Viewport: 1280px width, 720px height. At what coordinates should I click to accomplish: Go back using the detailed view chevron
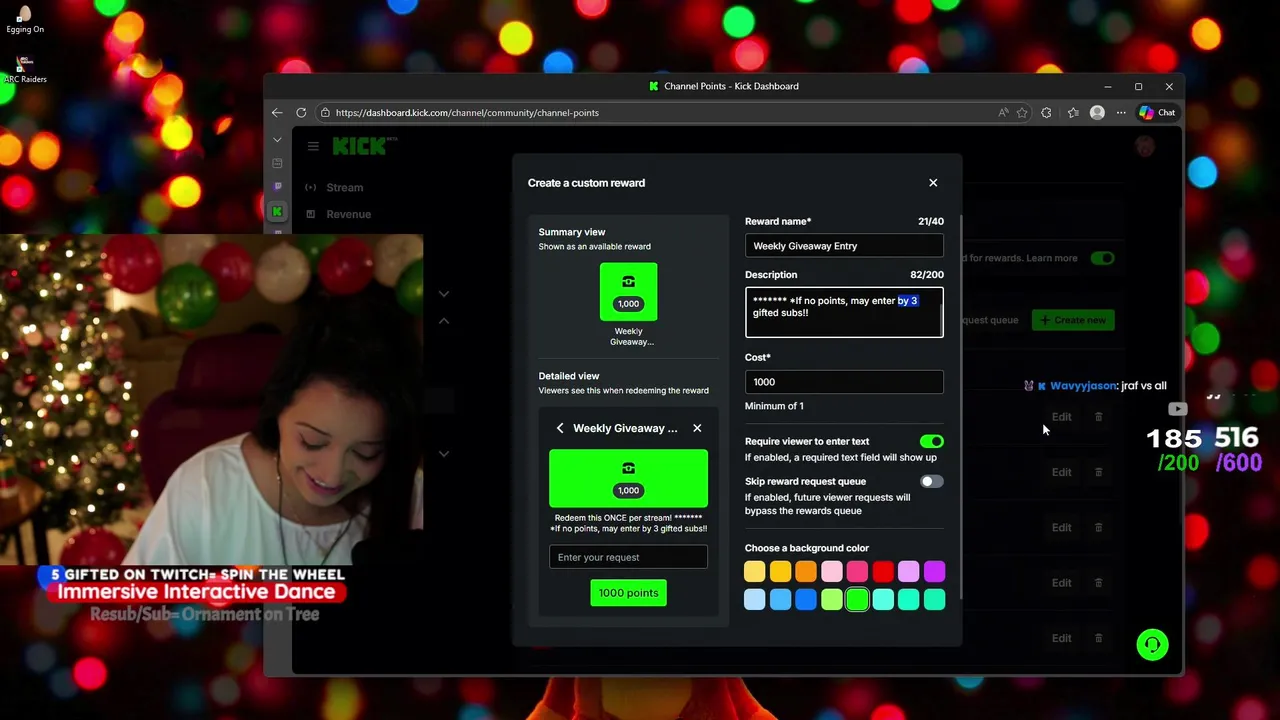point(560,428)
